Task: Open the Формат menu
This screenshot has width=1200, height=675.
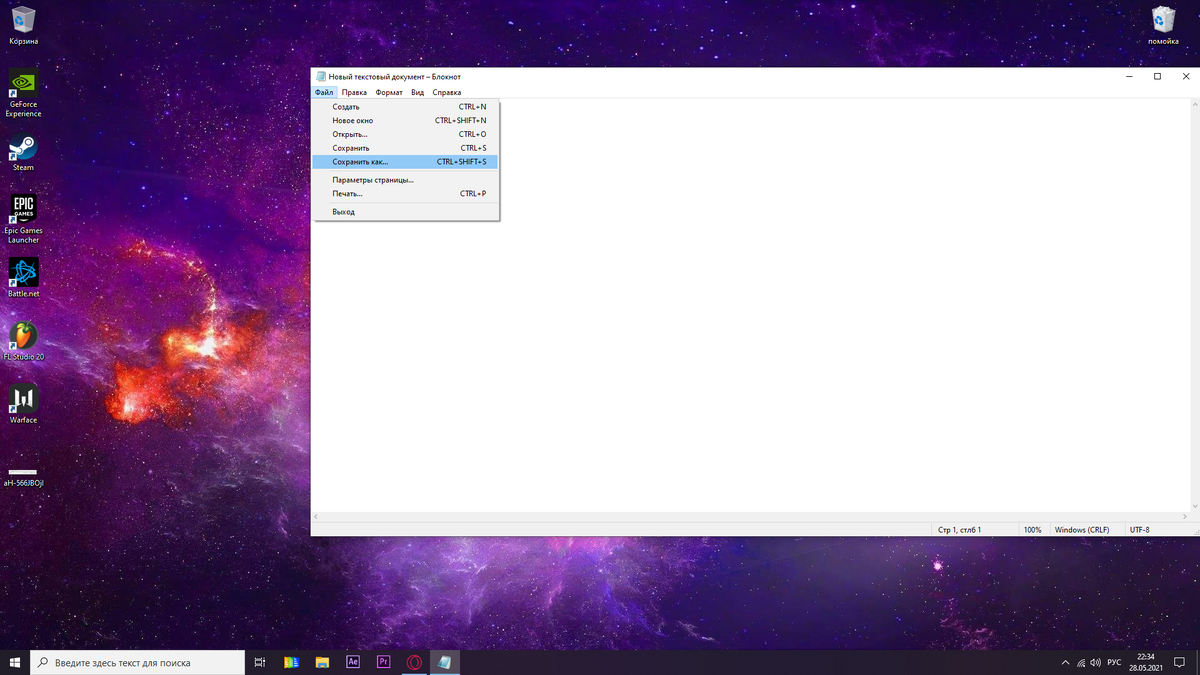Action: coord(389,92)
